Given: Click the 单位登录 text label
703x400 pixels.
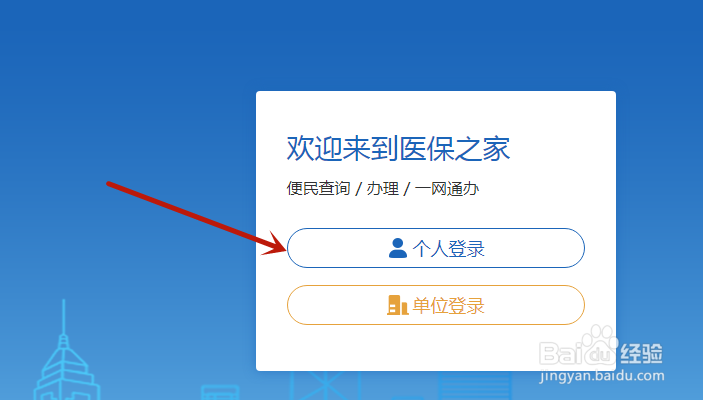Looking at the screenshot, I should (x=448, y=305).
